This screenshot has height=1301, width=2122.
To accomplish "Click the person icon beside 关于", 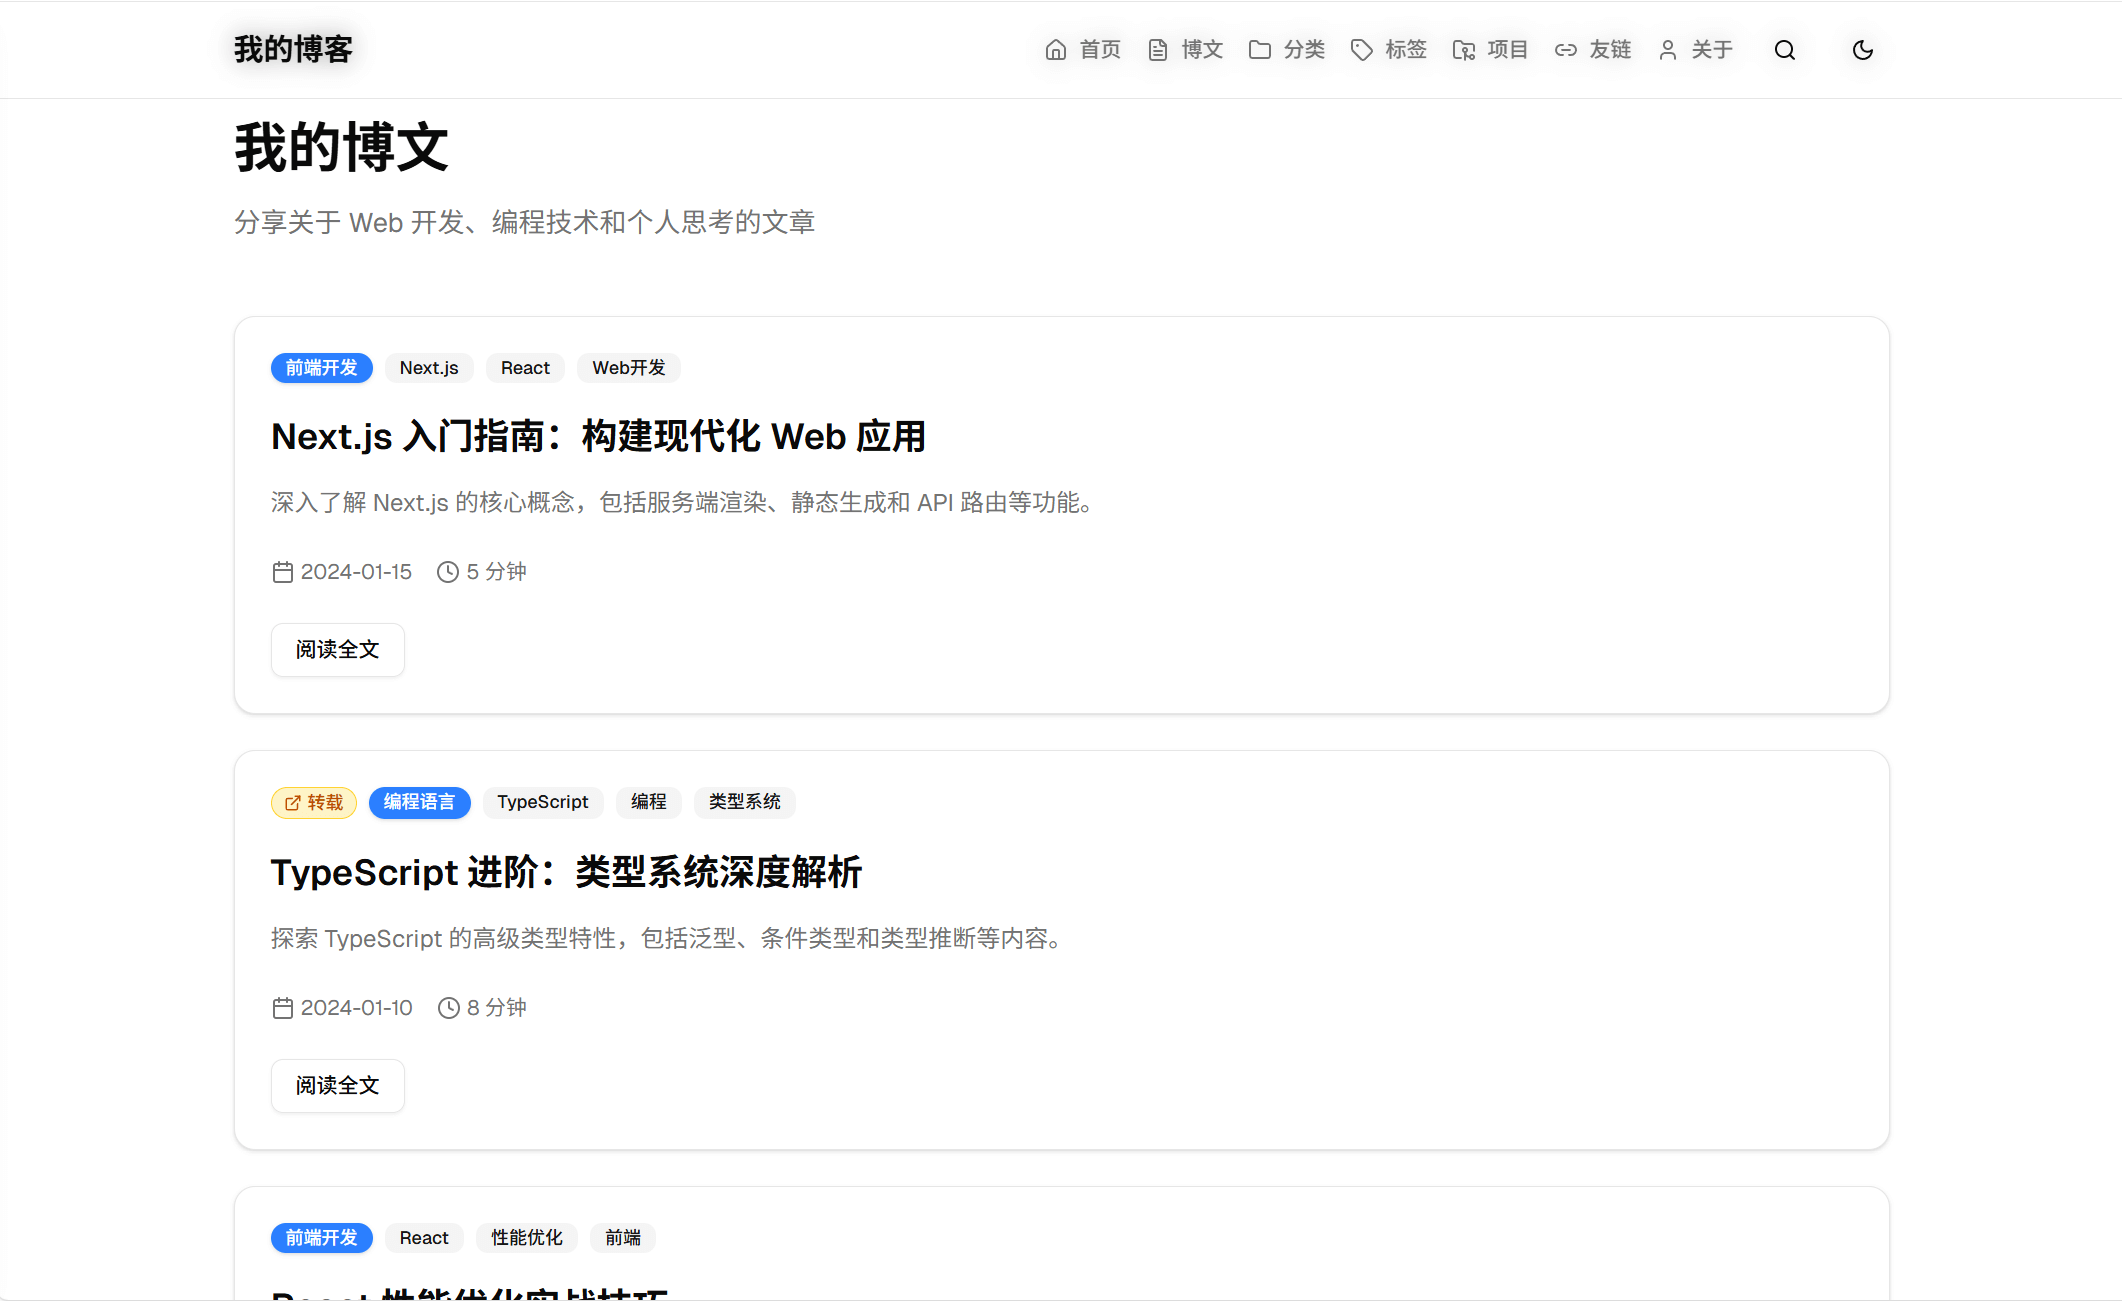I will pyautogui.click(x=1666, y=49).
